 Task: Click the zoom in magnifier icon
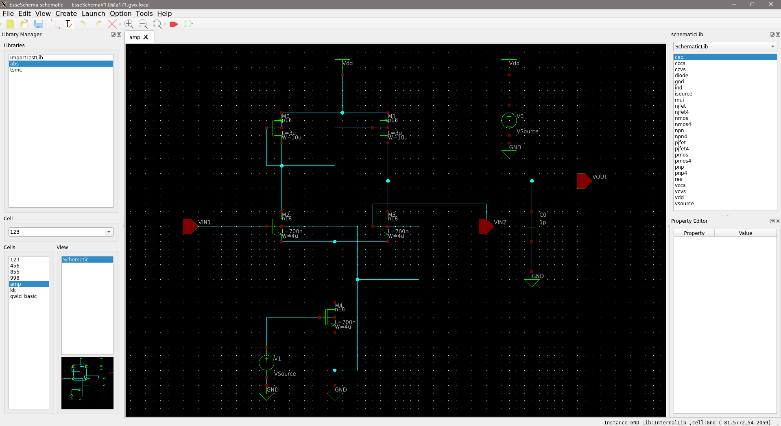click(x=128, y=23)
